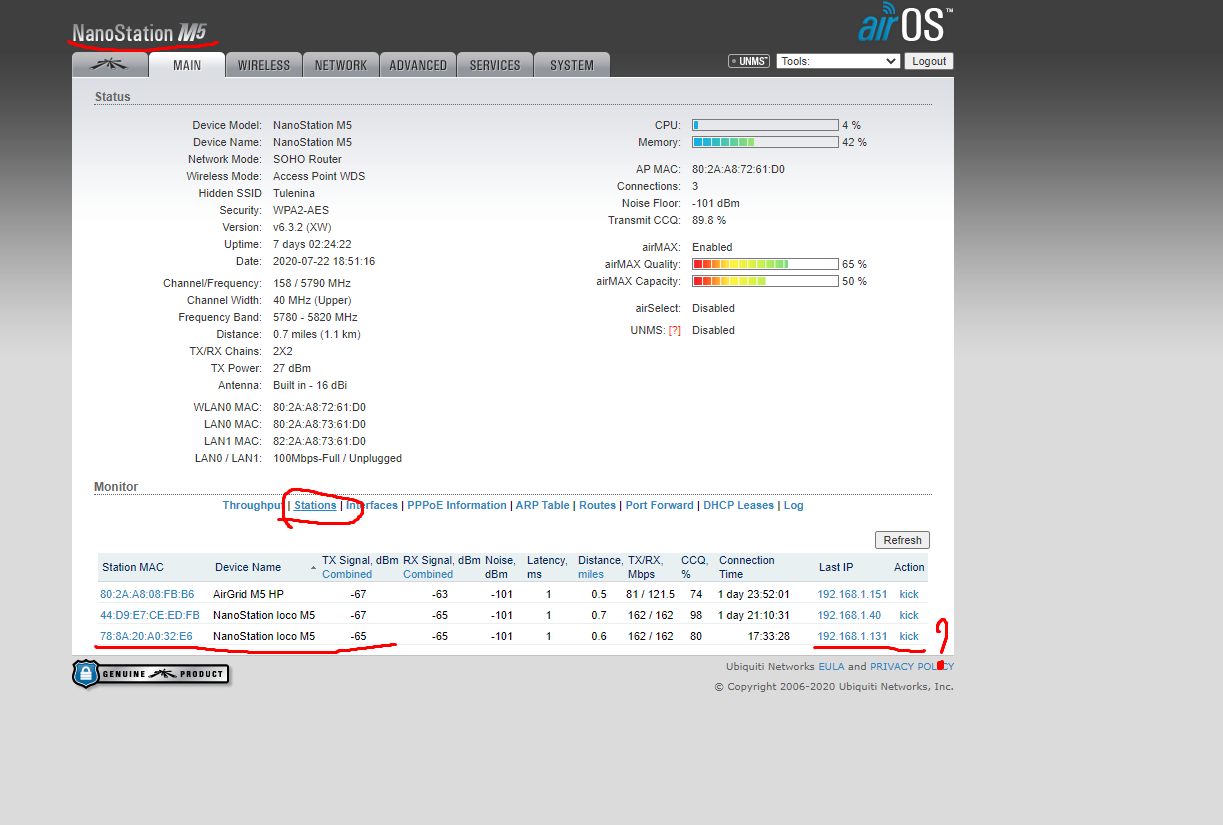1223x825 pixels.
Task: Click the airMAX Quality bar
Action: (765, 264)
